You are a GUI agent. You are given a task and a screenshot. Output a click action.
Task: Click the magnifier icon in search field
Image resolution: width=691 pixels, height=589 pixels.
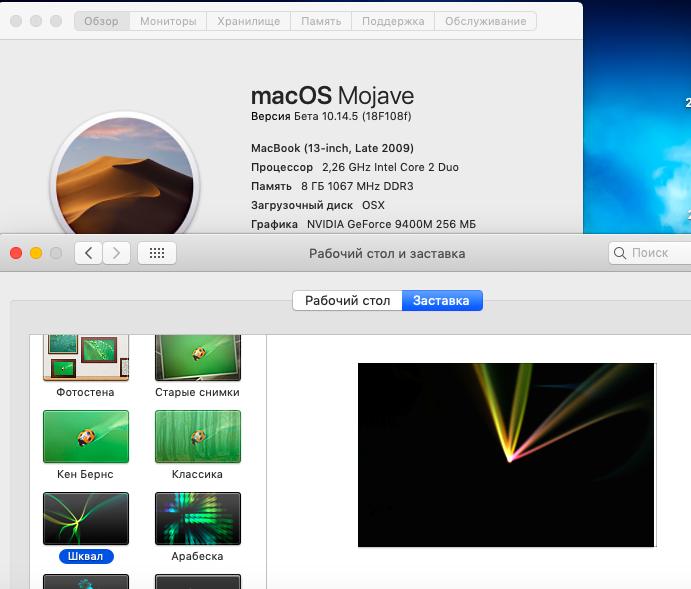coord(620,253)
